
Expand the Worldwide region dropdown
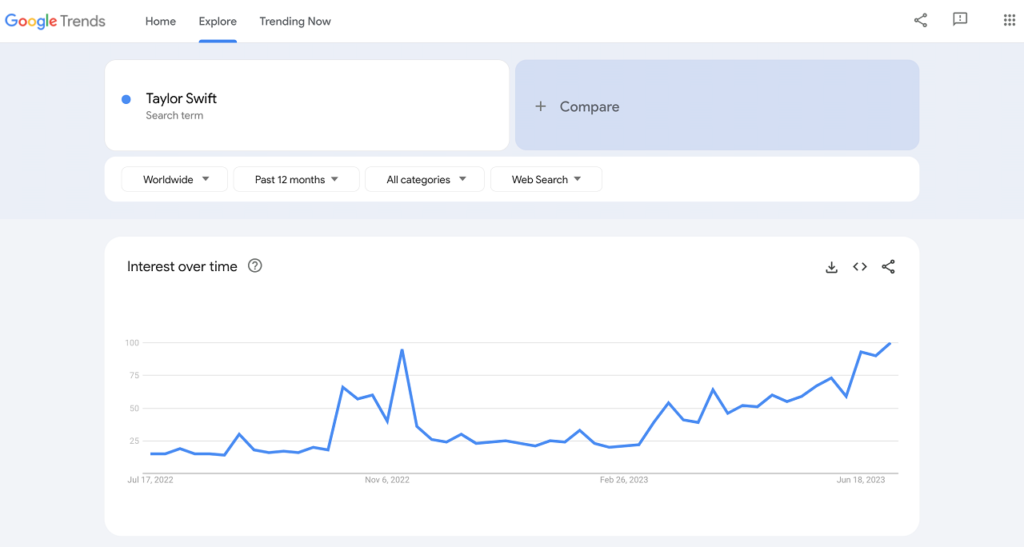click(176, 180)
